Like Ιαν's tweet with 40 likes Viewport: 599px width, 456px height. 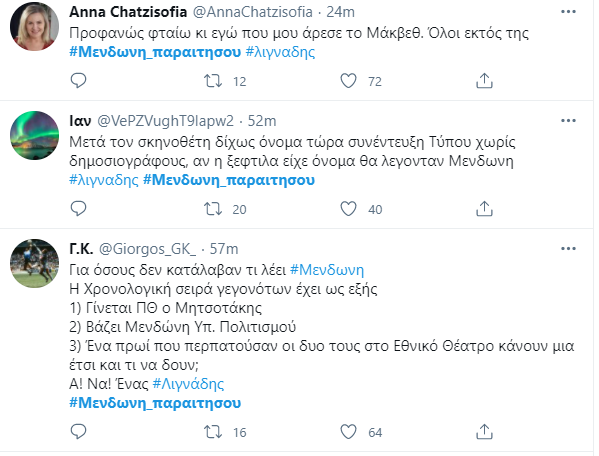(348, 209)
